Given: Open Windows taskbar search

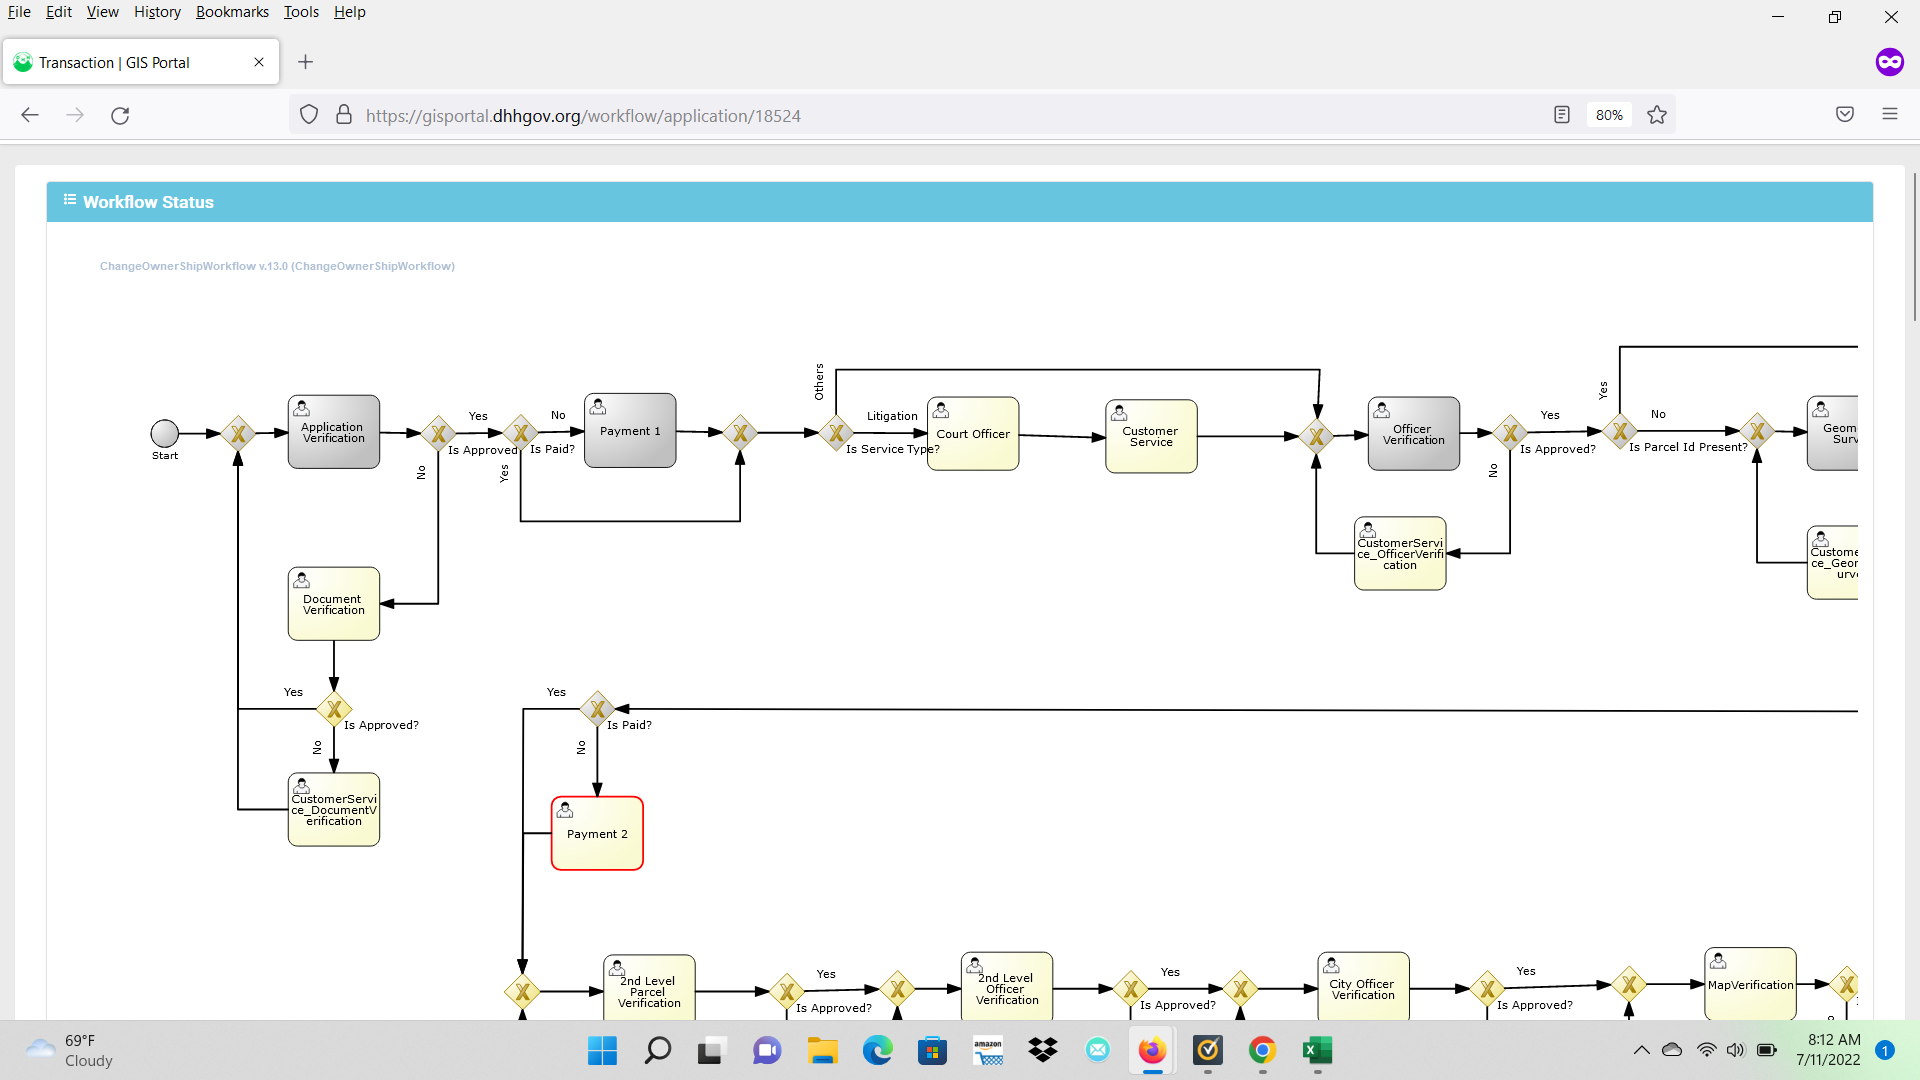Looking at the screenshot, I should (657, 1050).
